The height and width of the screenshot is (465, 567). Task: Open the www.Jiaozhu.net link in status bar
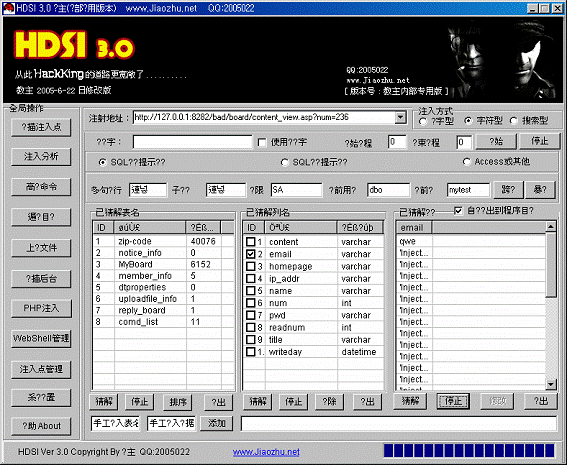tap(266, 452)
